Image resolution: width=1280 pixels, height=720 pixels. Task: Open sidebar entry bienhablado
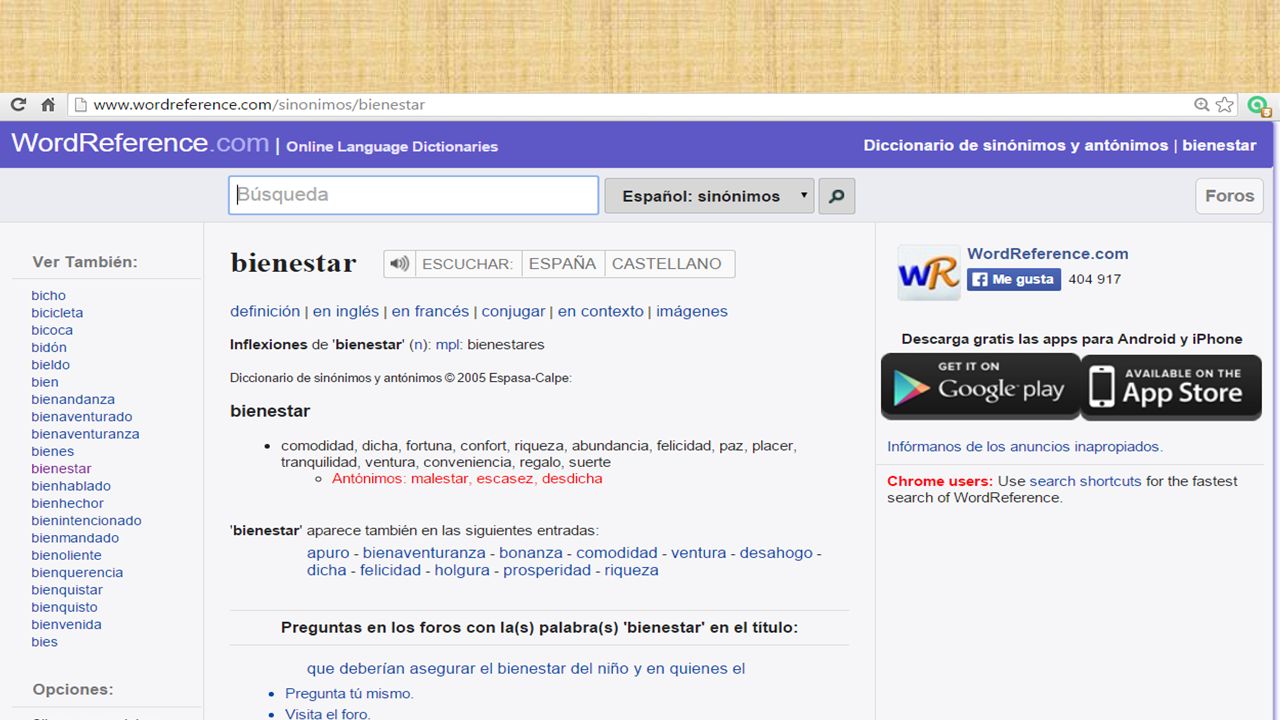[x=71, y=486]
